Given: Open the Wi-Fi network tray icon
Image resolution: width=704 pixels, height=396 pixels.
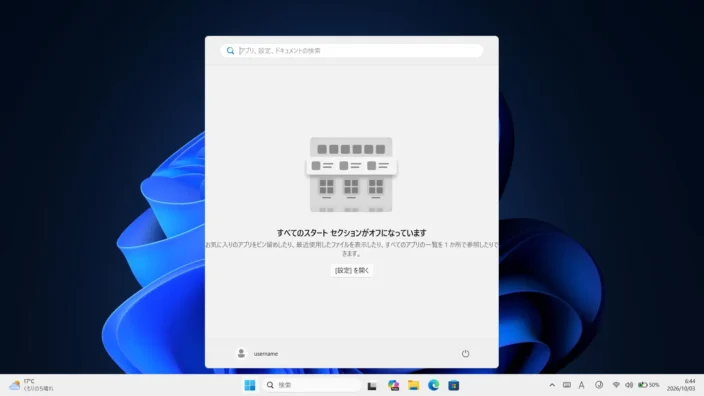Looking at the screenshot, I should click(616, 385).
